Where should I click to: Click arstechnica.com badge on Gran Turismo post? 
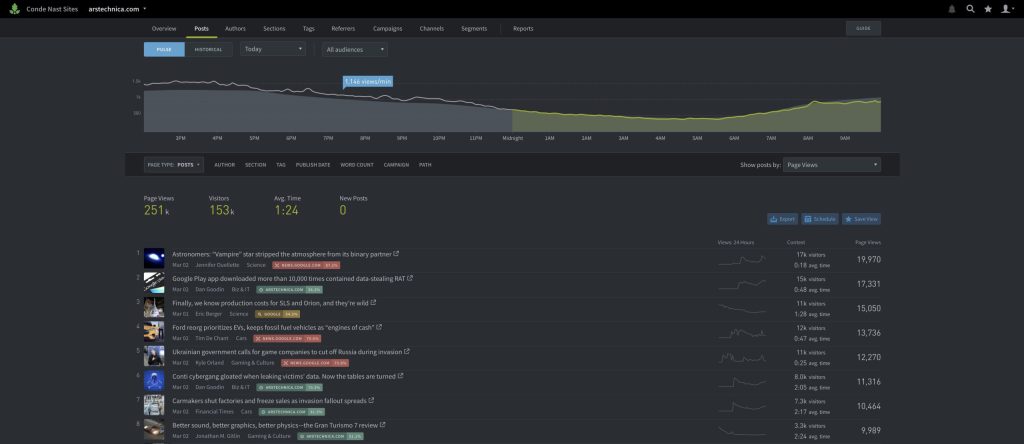click(x=330, y=436)
